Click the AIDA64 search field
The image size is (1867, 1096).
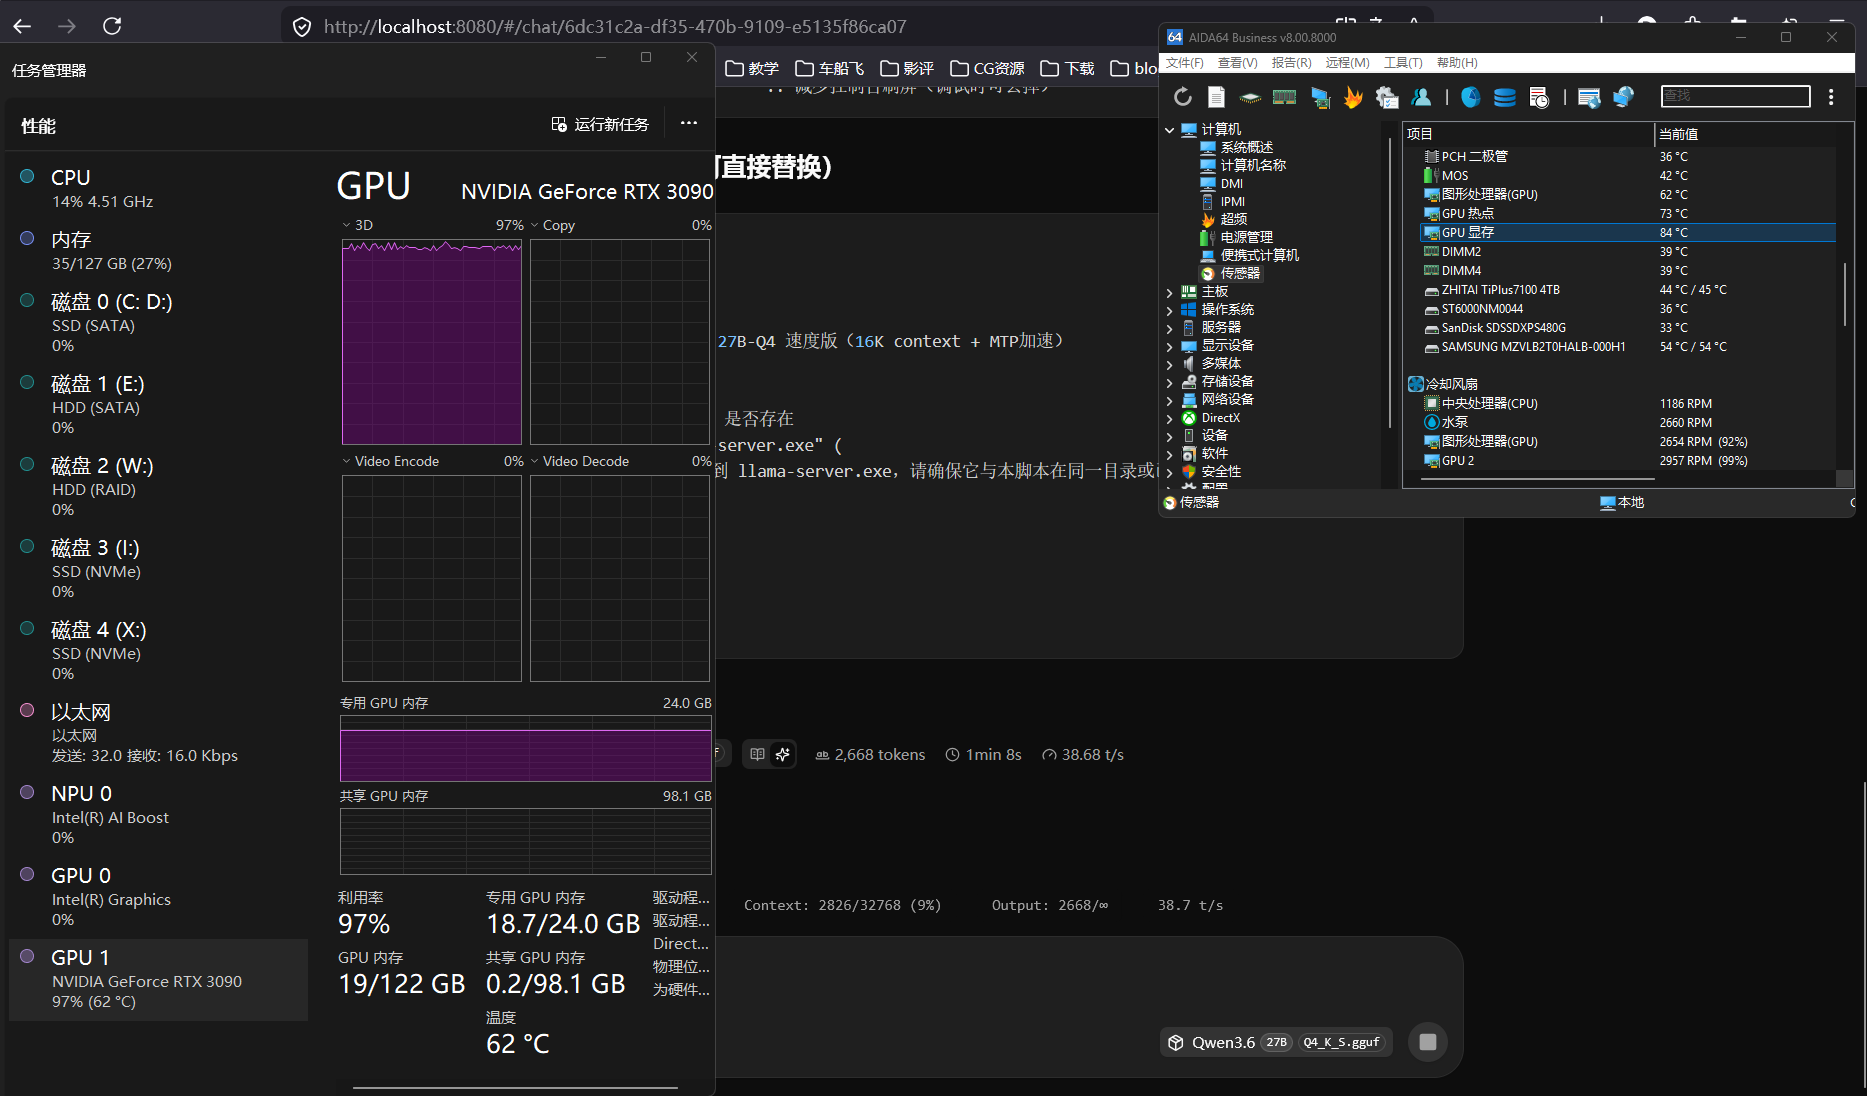pyautogui.click(x=1735, y=96)
